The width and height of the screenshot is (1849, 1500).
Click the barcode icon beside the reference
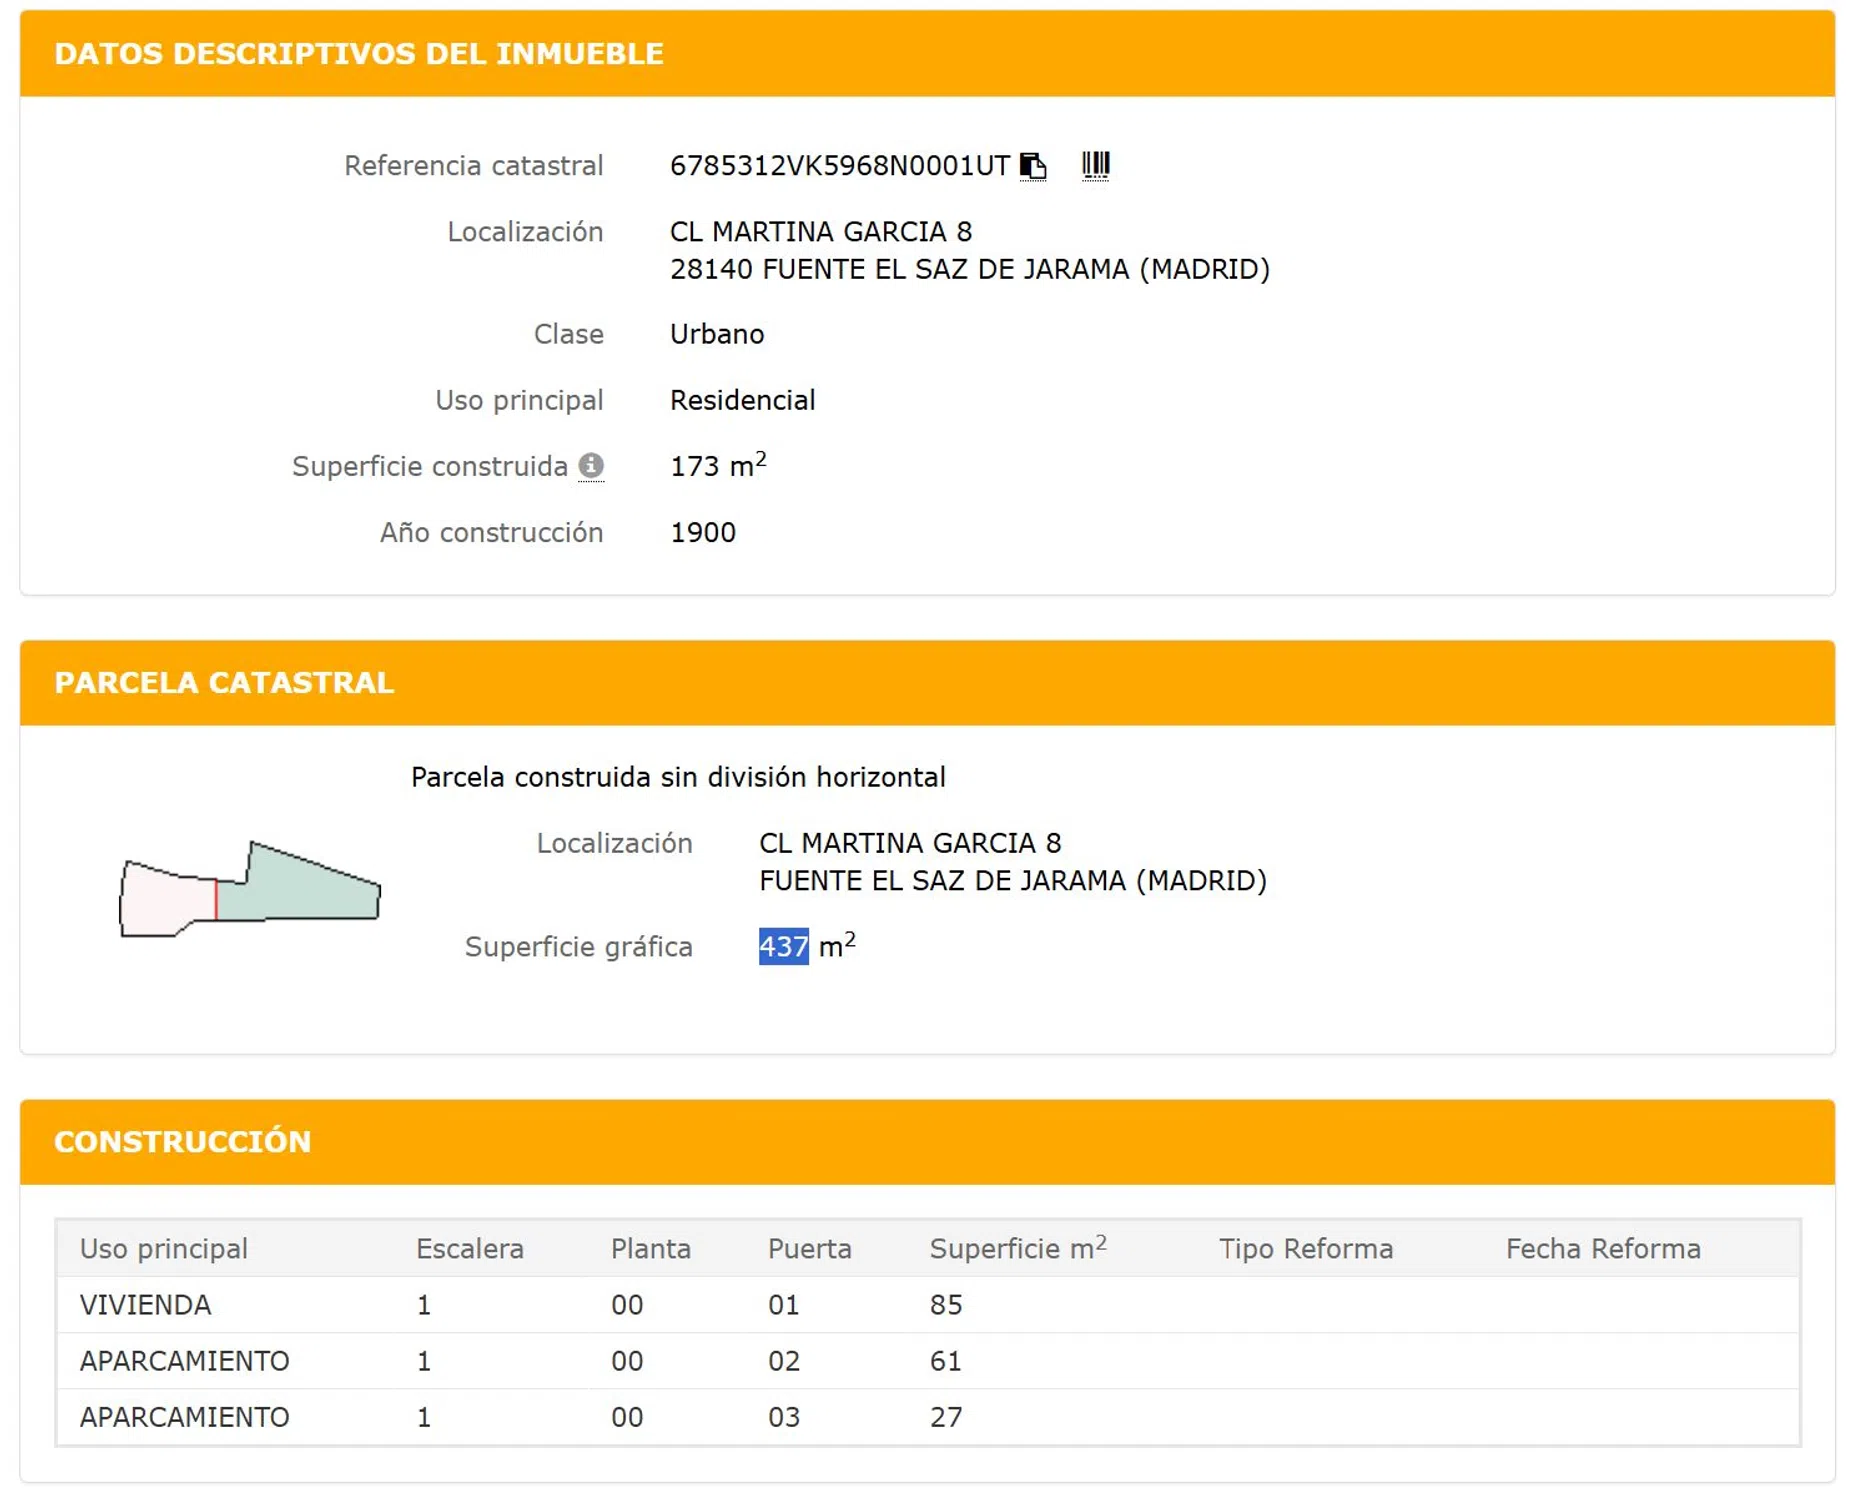point(1095,164)
